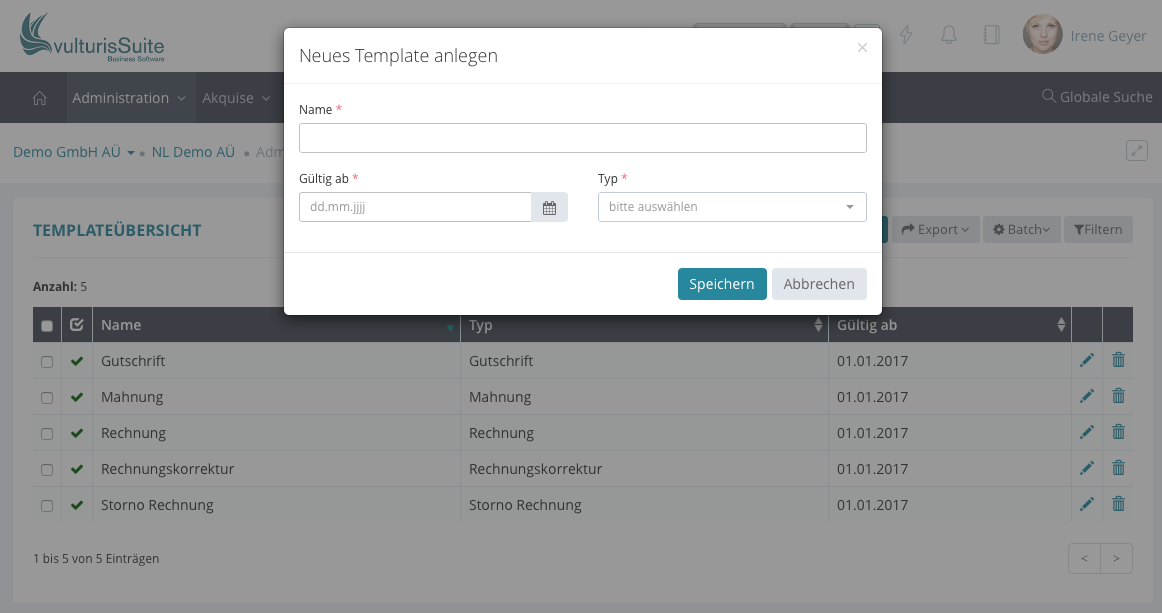
Task: Open notifications bell icon
Action: (x=949, y=35)
